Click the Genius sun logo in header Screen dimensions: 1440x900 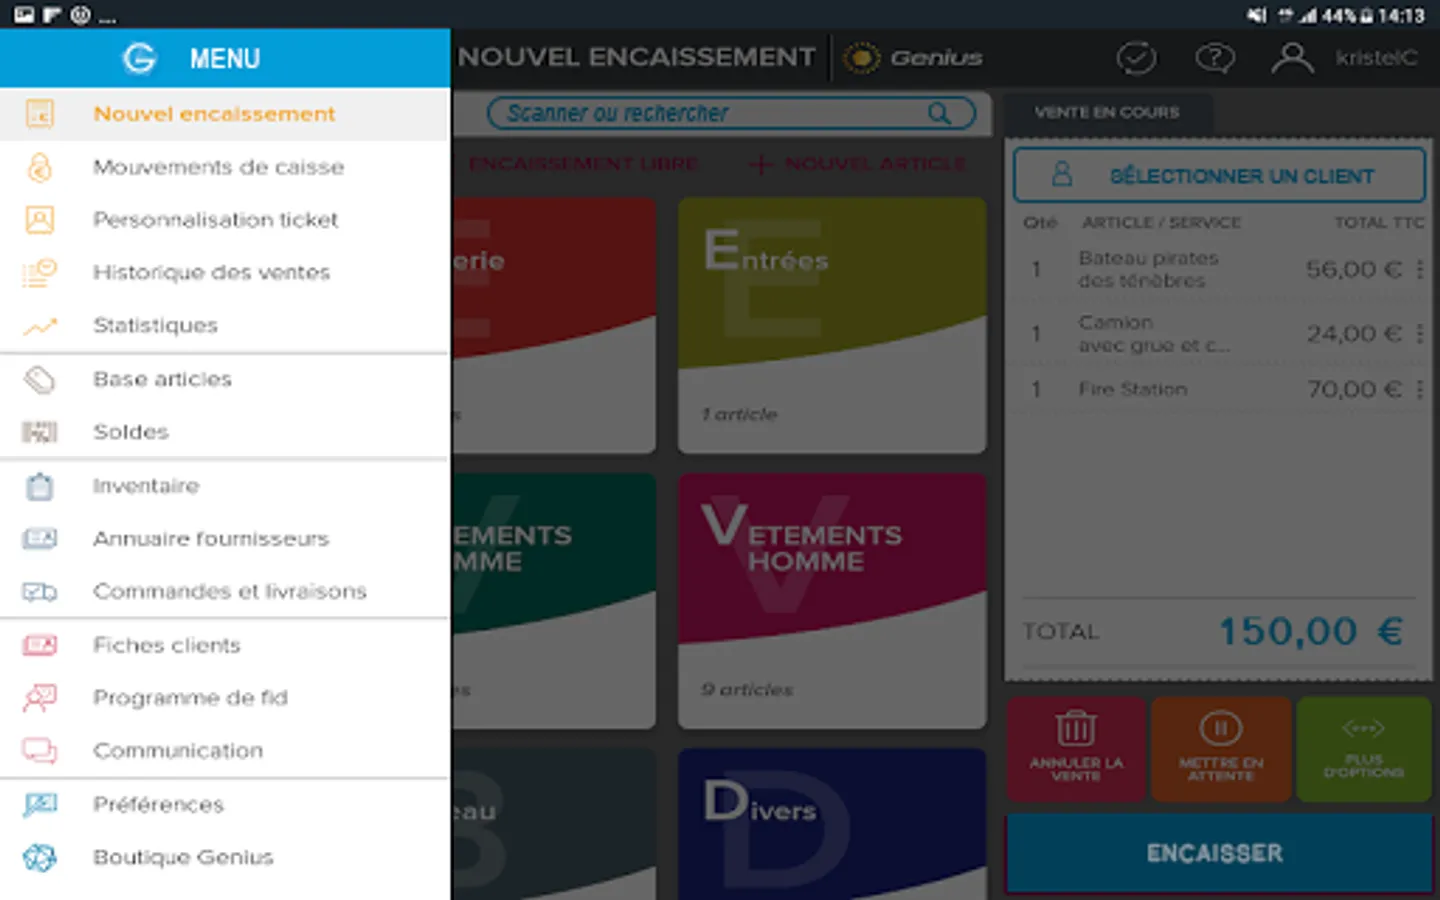point(861,58)
